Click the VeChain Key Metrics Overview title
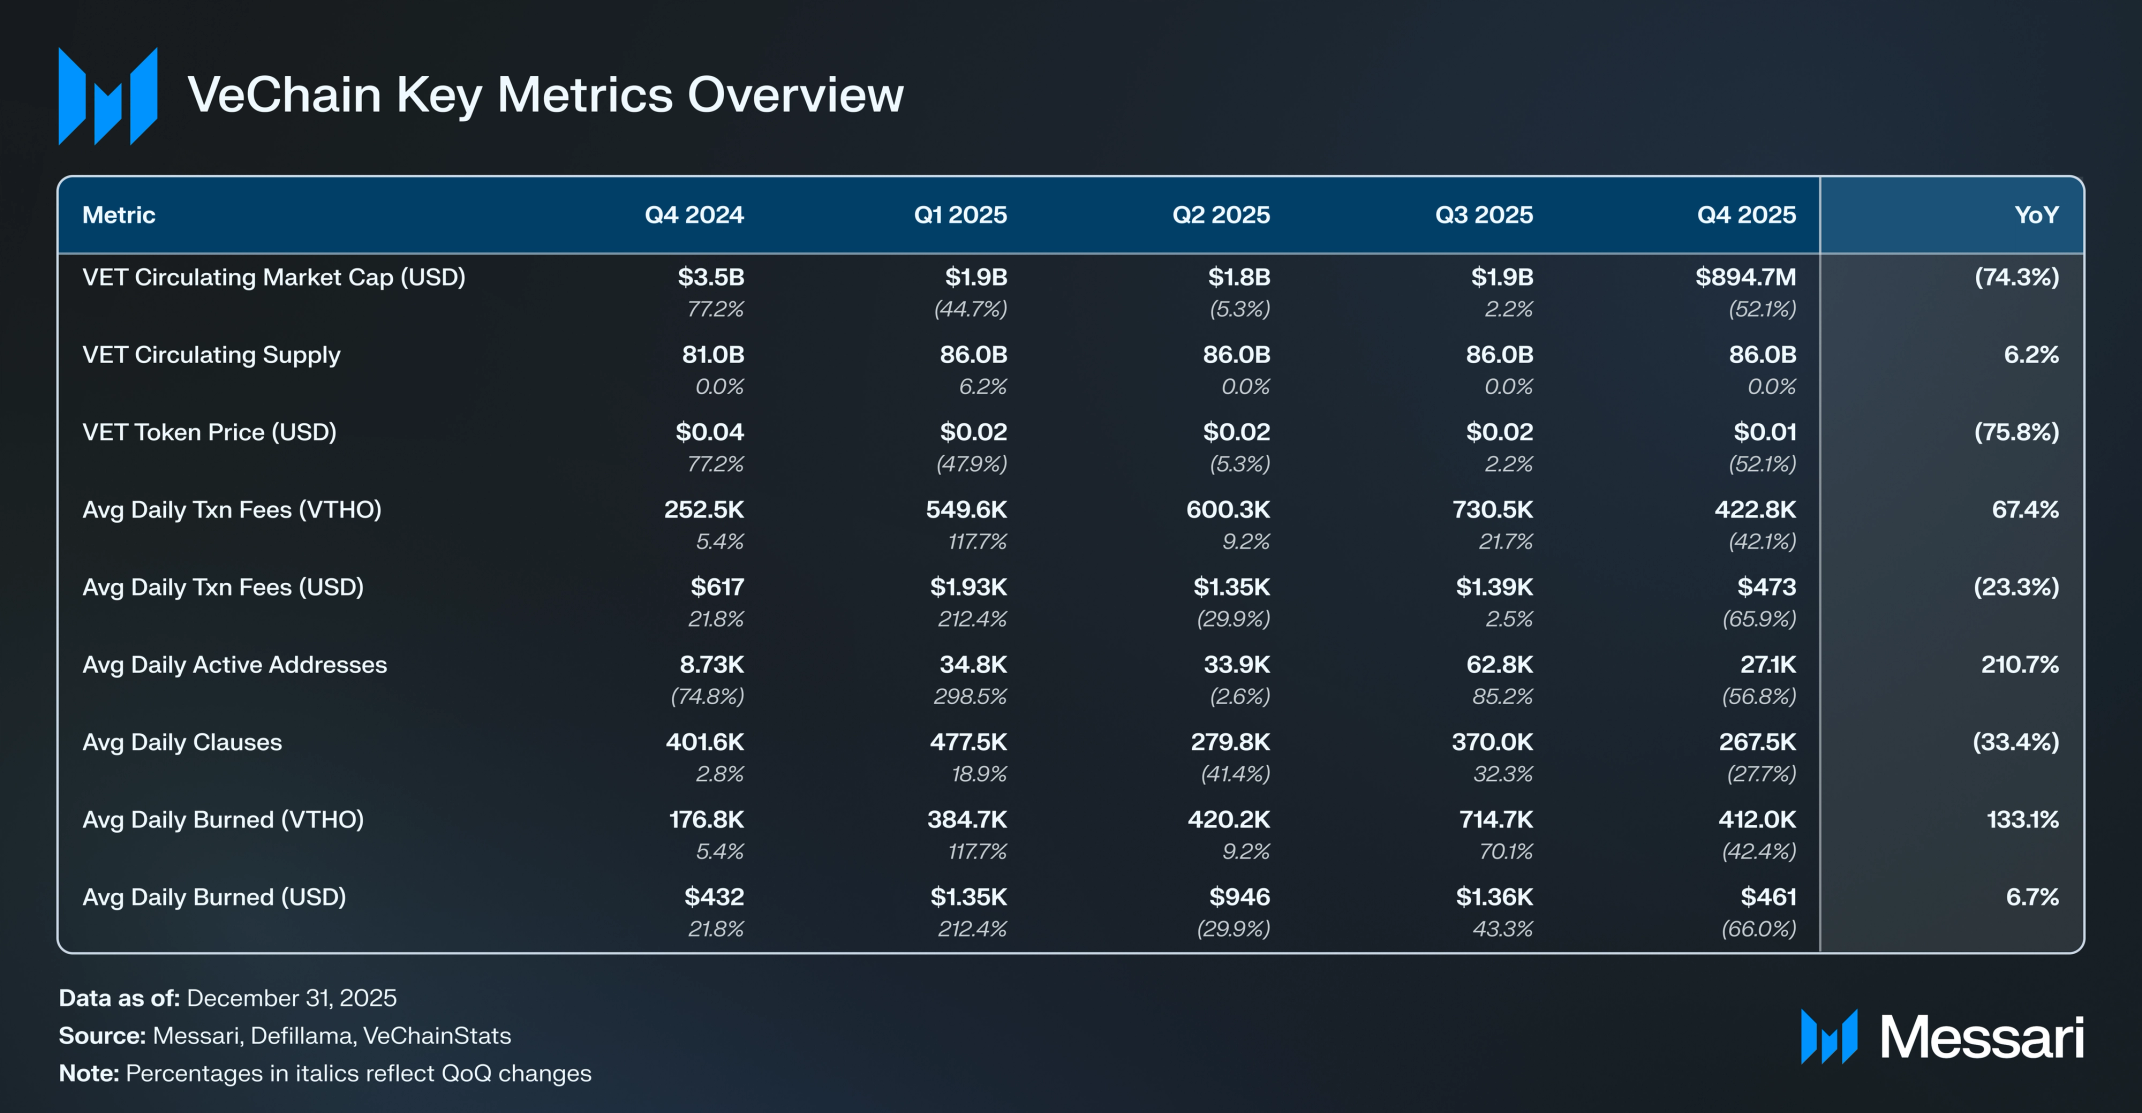 click(x=545, y=95)
